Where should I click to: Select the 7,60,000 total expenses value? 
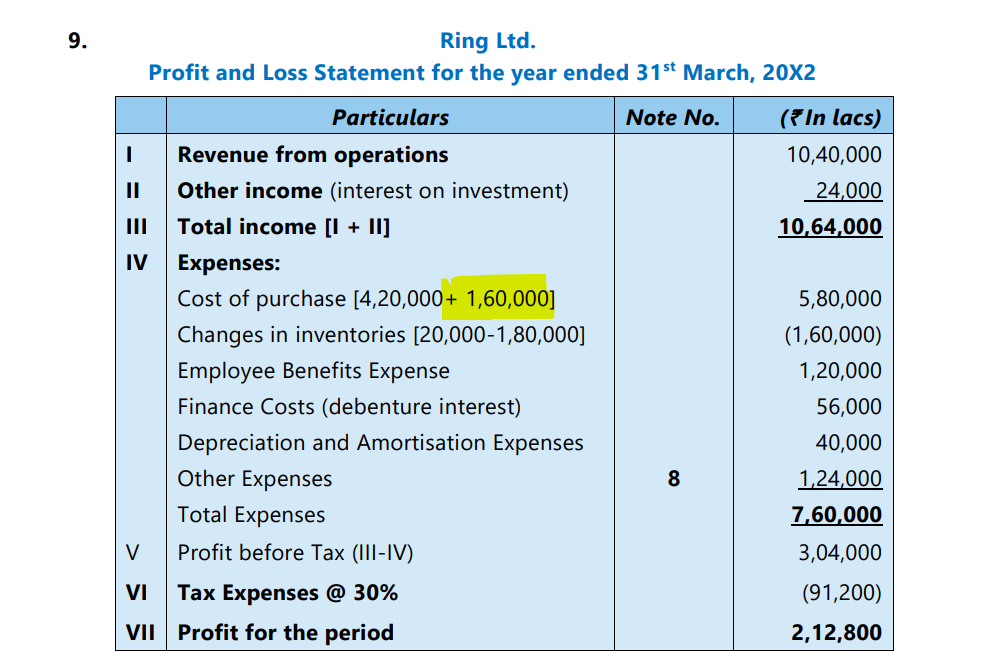[836, 515]
